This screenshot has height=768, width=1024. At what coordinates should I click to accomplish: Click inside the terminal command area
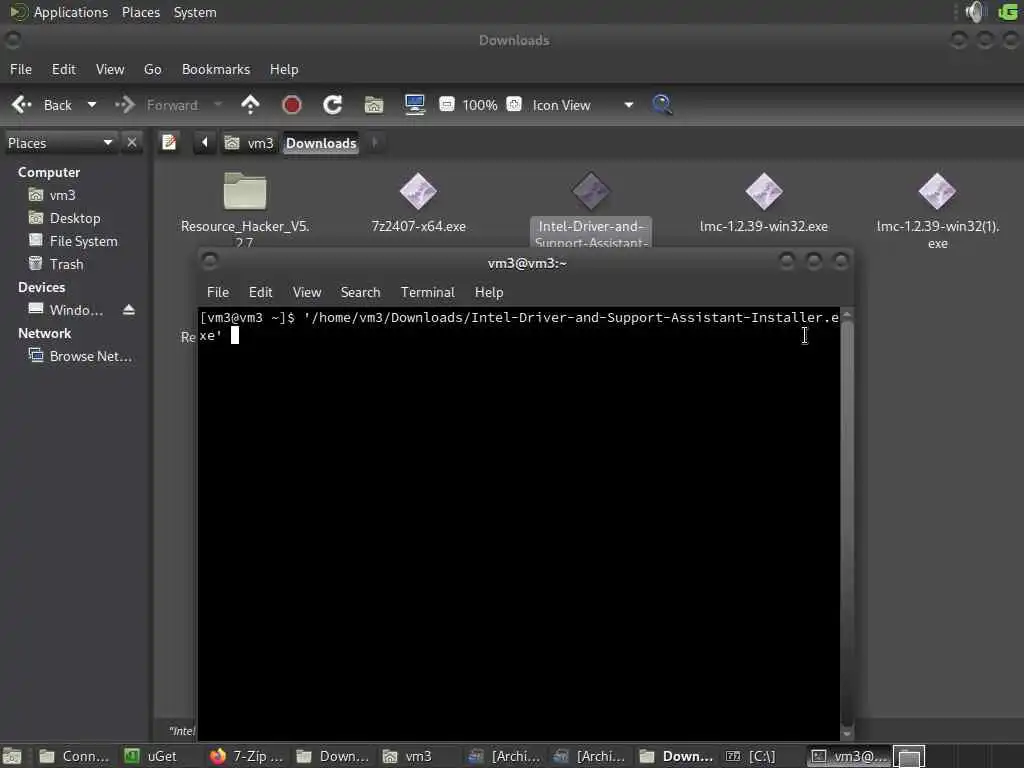pos(519,522)
